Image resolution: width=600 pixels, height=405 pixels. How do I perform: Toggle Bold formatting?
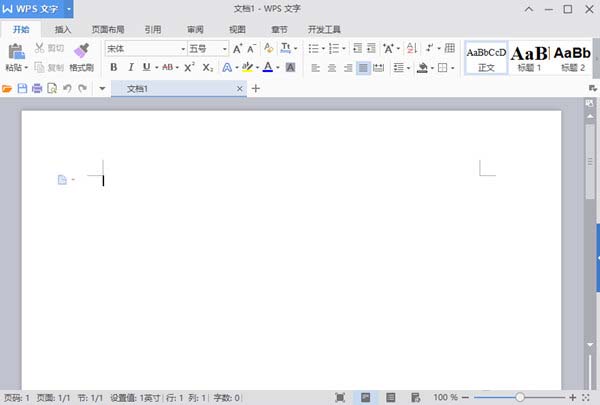113,68
